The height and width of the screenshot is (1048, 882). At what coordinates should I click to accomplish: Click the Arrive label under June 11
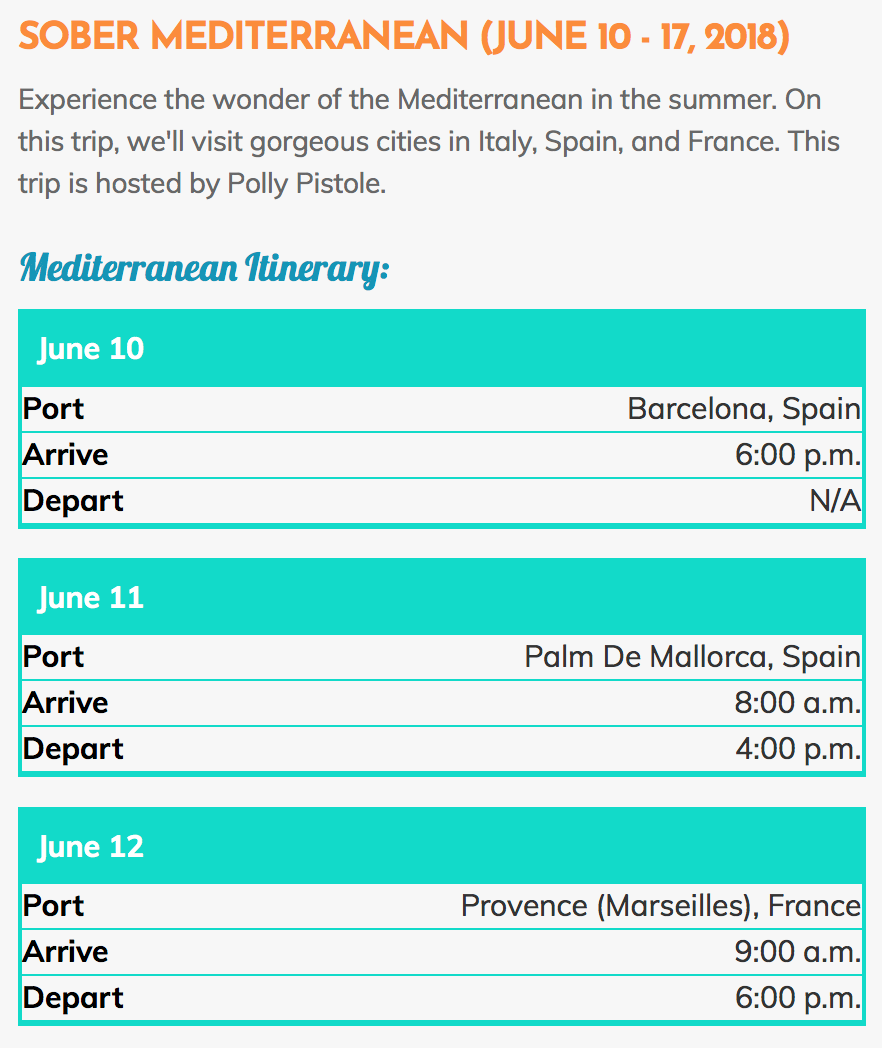coord(65,703)
